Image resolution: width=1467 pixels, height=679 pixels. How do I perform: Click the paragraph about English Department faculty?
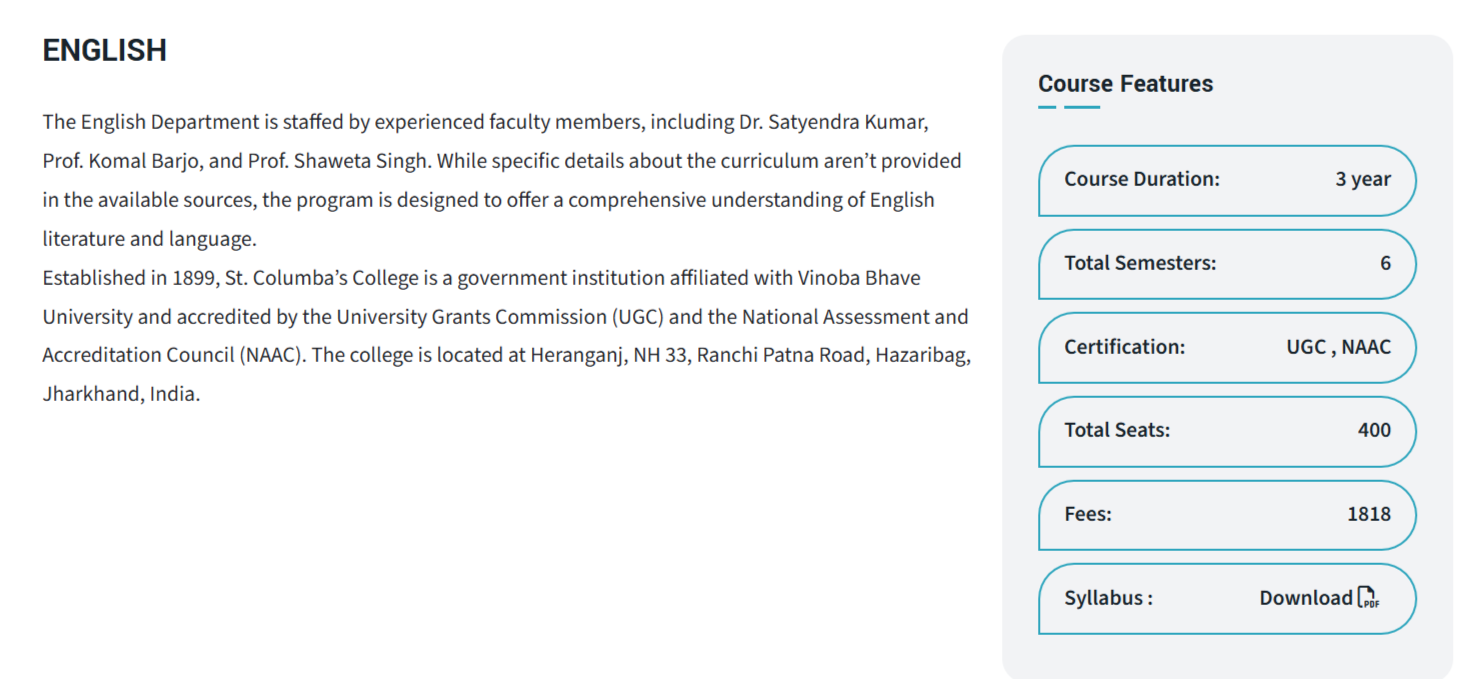(490, 180)
